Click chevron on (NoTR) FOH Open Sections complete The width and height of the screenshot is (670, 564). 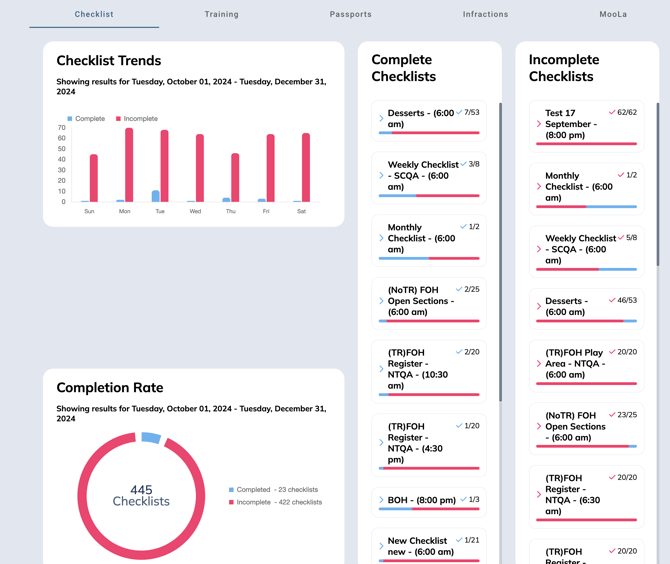pyautogui.click(x=382, y=300)
